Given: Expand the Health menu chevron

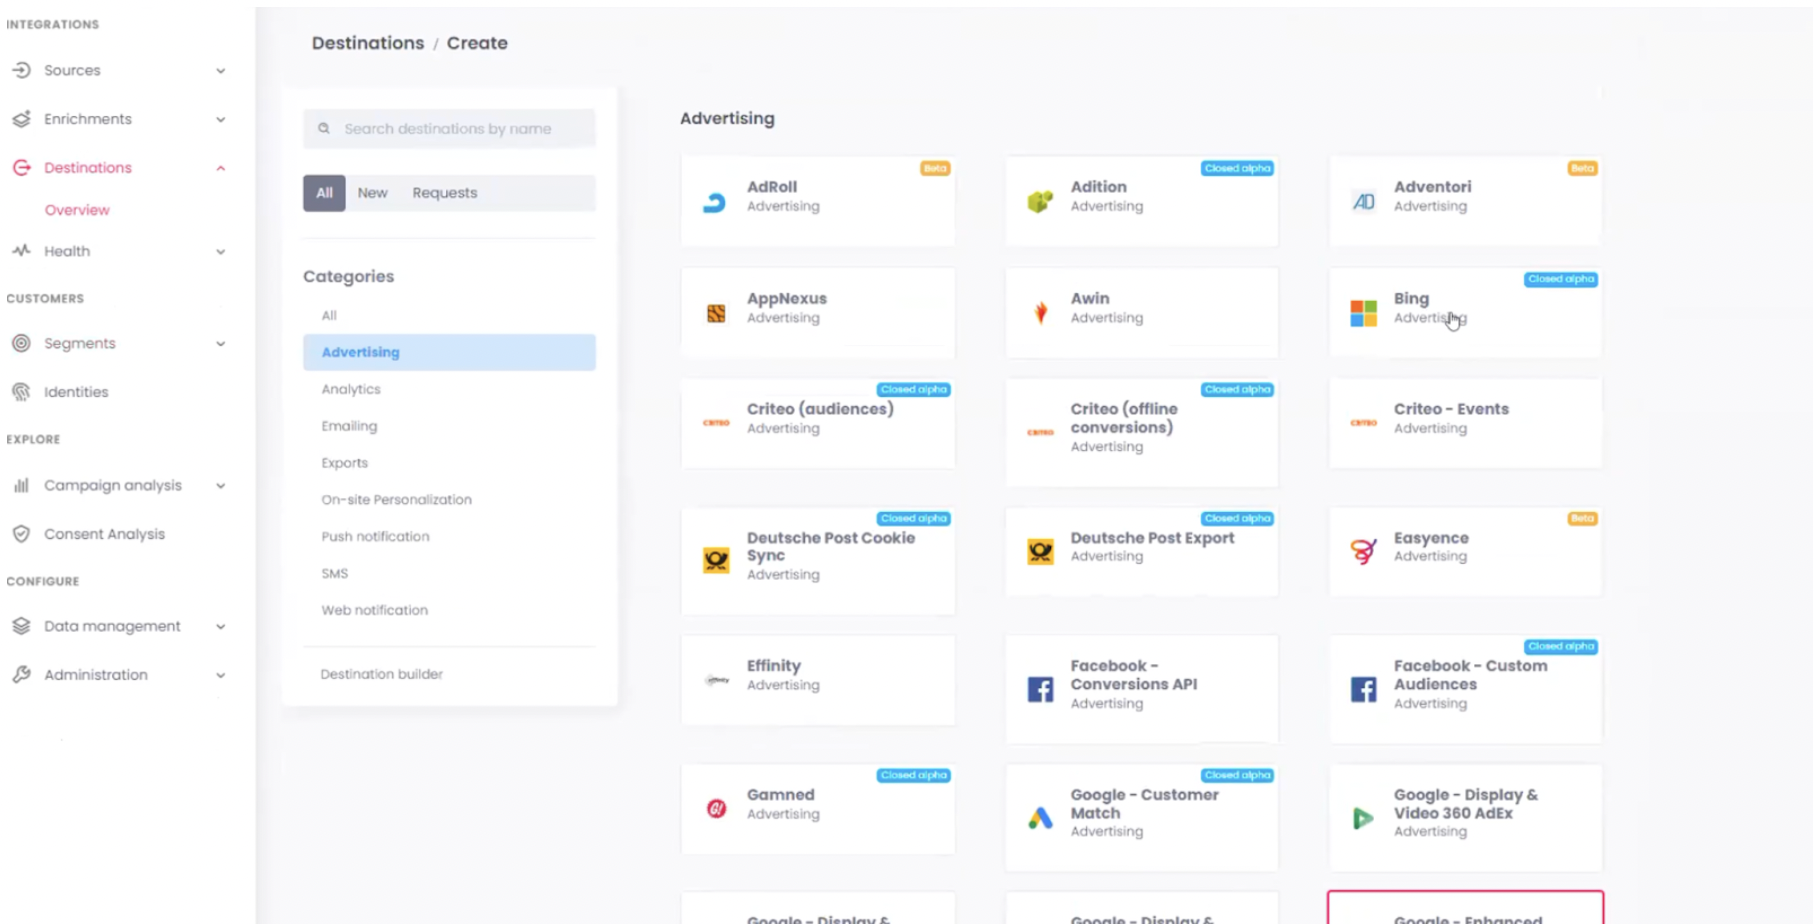Looking at the screenshot, I should pyautogui.click(x=221, y=252).
